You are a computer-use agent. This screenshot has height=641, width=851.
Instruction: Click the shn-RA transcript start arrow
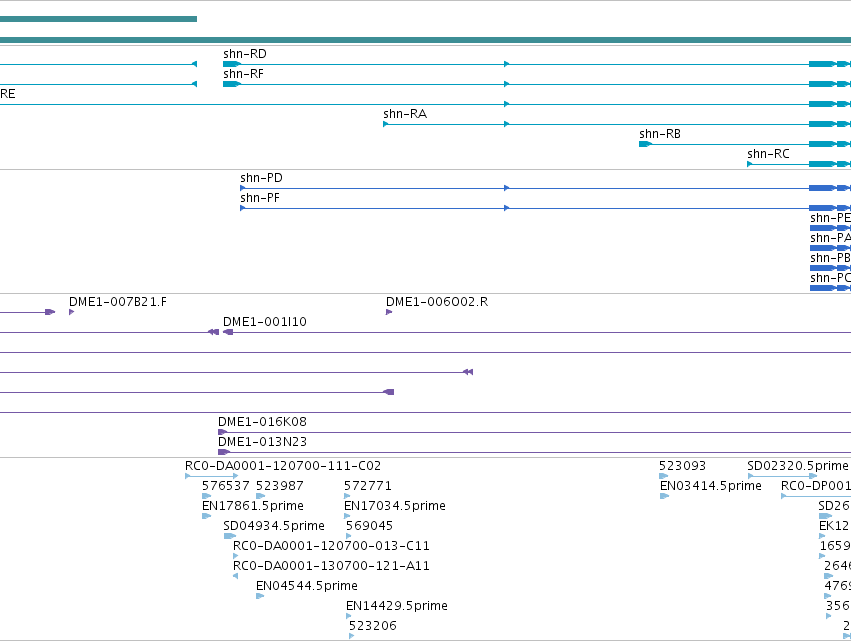click(386, 124)
